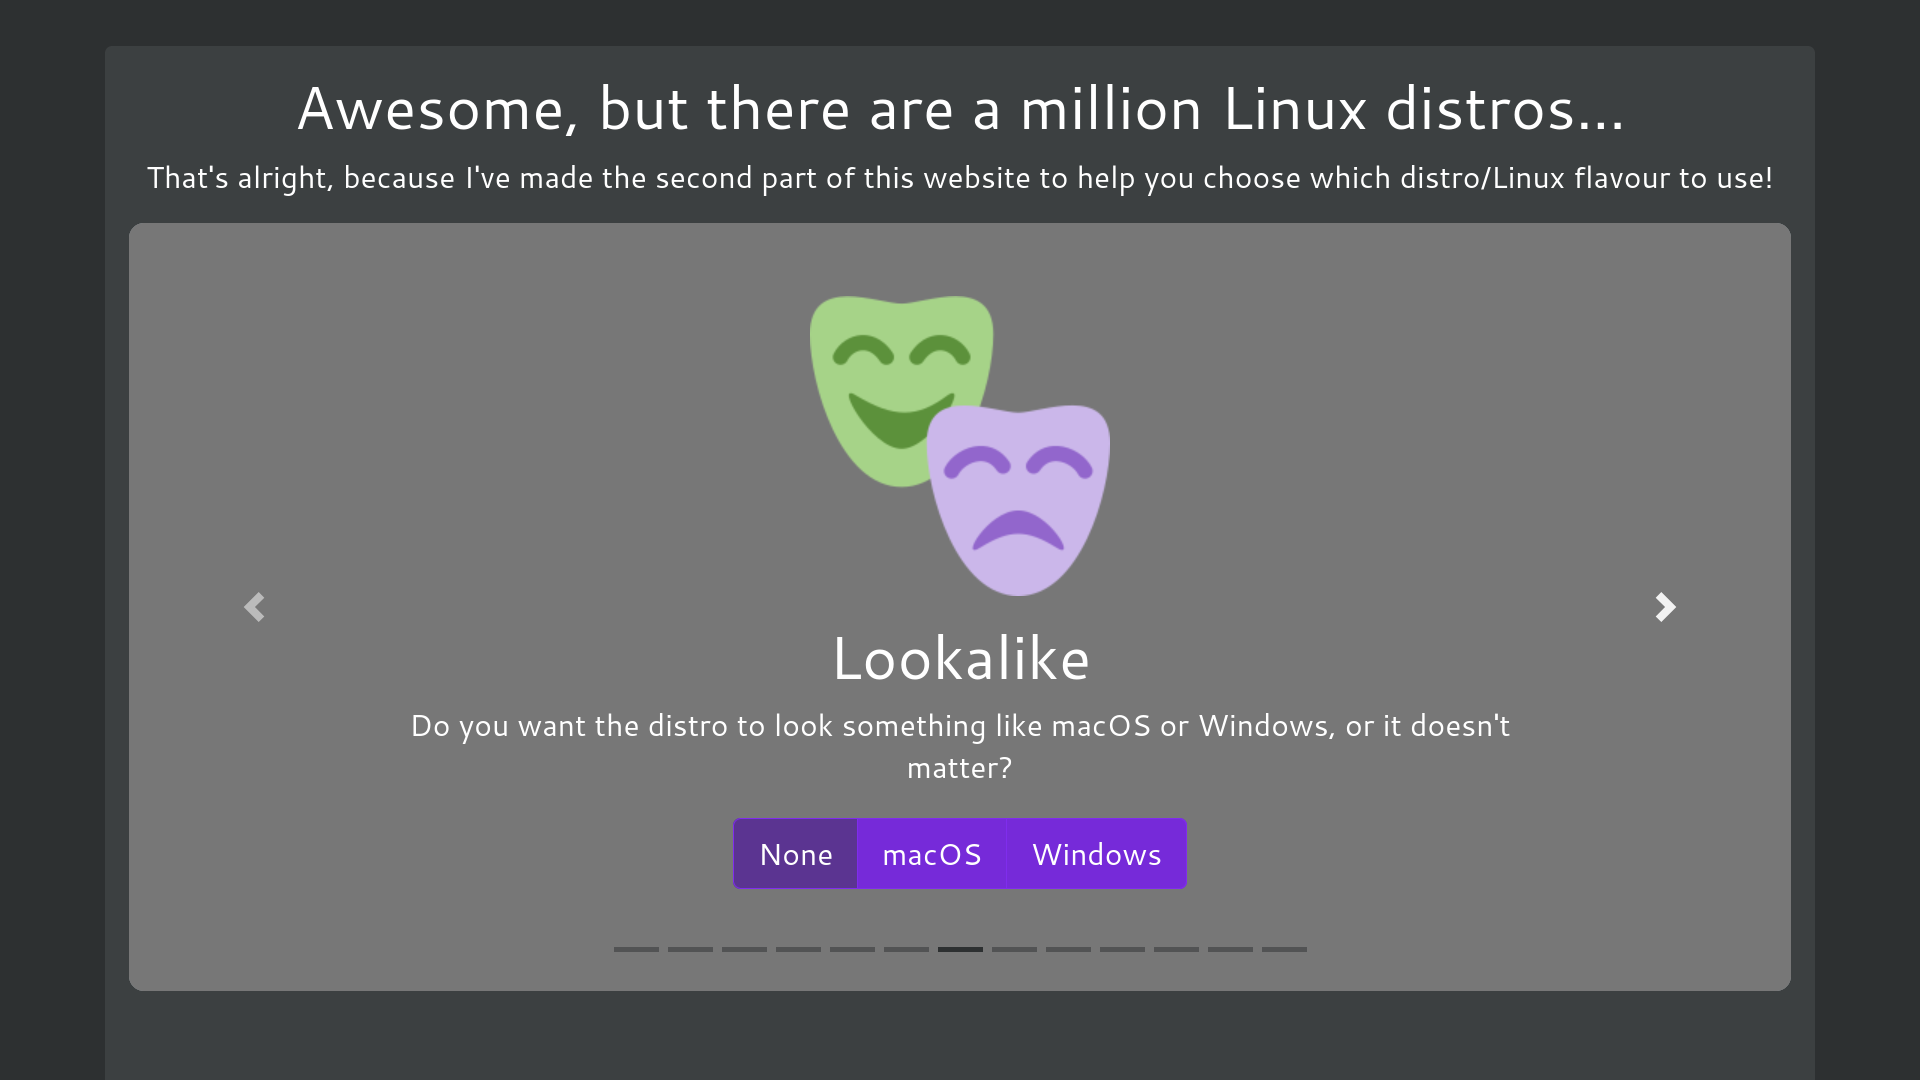Viewport: 1920px width, 1080px height.
Task: Choose the macOS lookalike option
Action: coord(931,854)
